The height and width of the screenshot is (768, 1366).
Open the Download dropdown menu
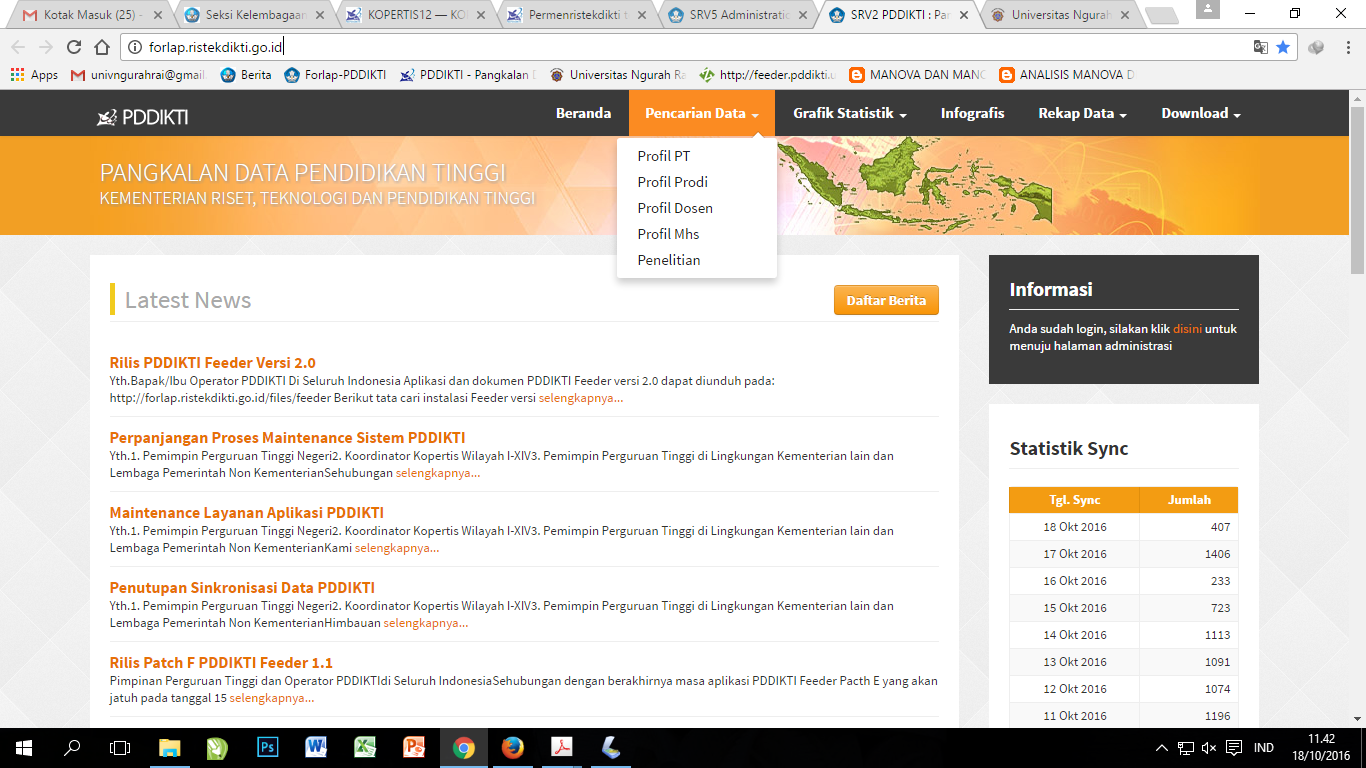click(x=1201, y=113)
